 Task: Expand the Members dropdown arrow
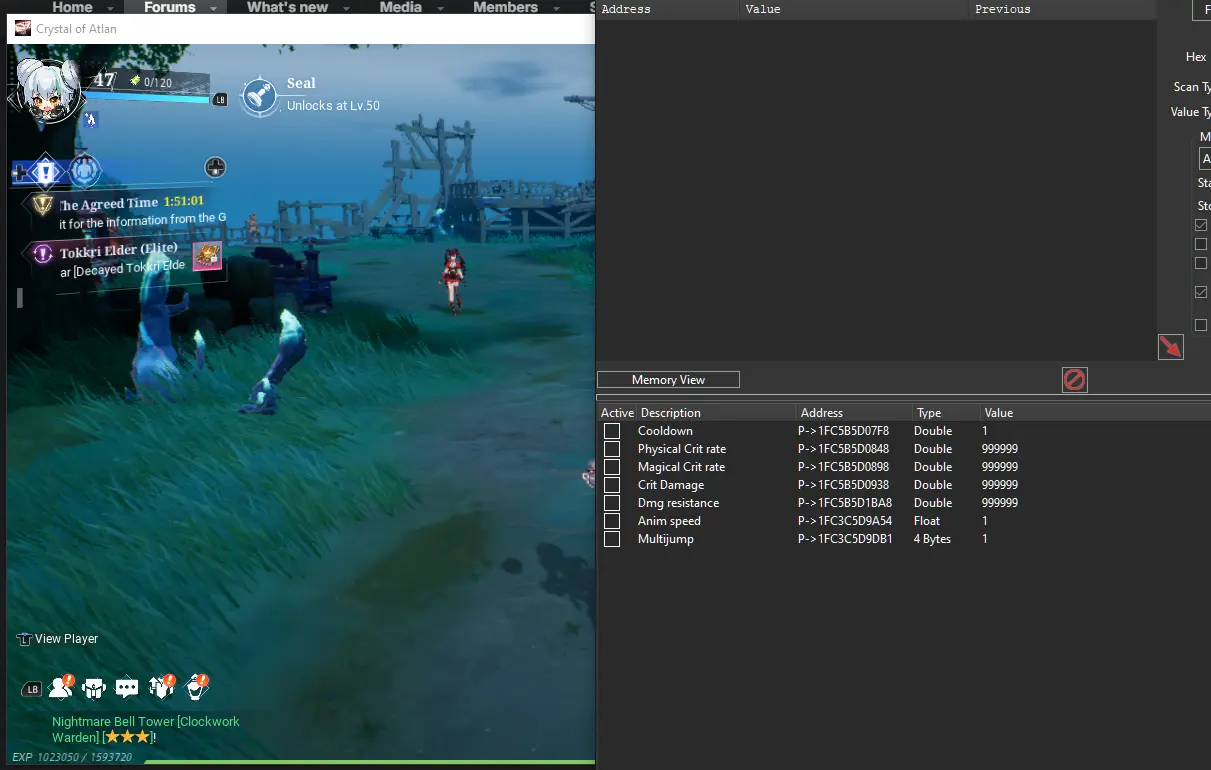click(557, 8)
